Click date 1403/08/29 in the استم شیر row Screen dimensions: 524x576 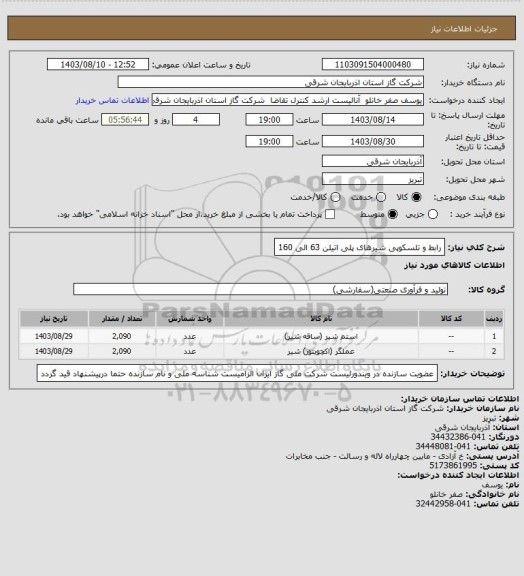coord(54,336)
